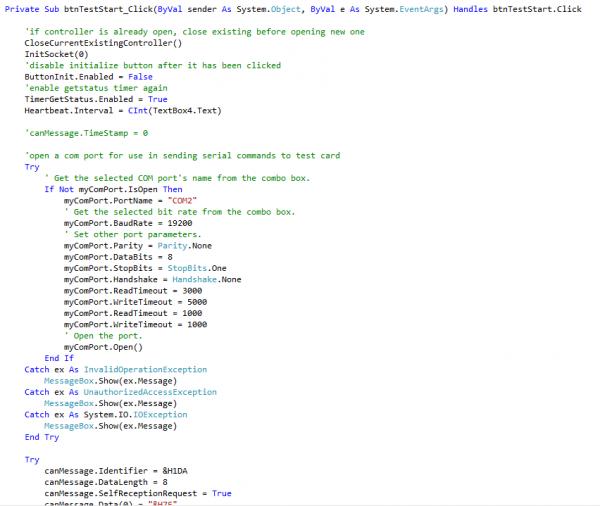Click the "COM2" string literal
600x506 pixels.
[x=182, y=201]
